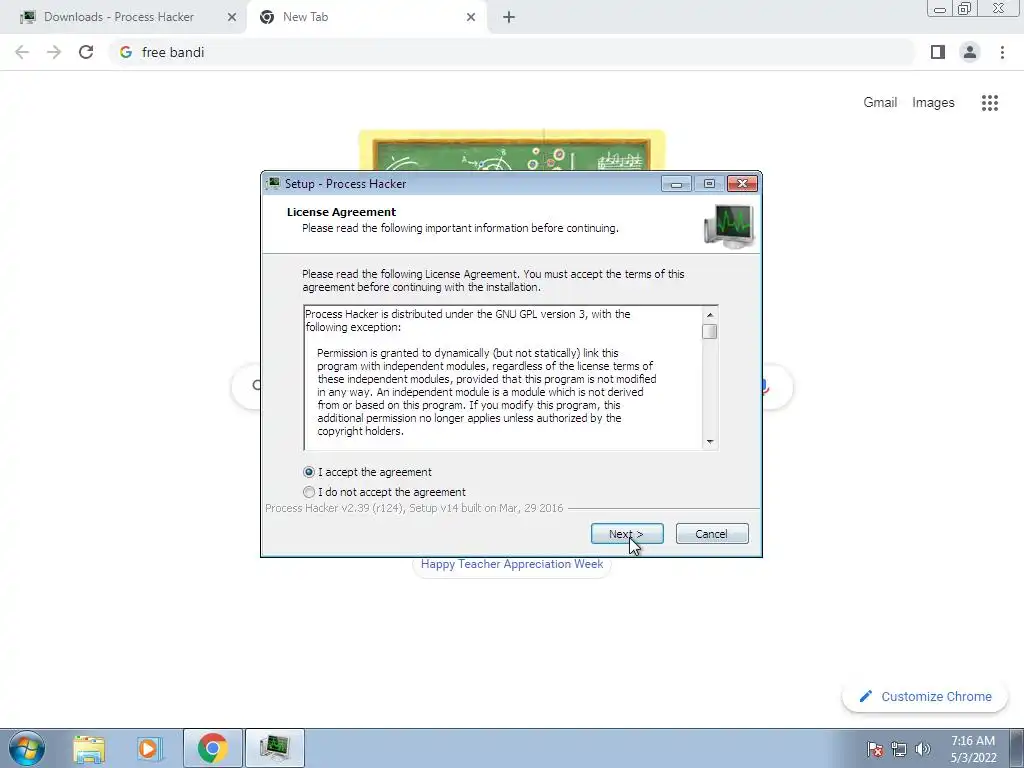The width and height of the screenshot is (1024, 768).
Task: Cancel the Process Hacker setup
Action: click(x=712, y=534)
